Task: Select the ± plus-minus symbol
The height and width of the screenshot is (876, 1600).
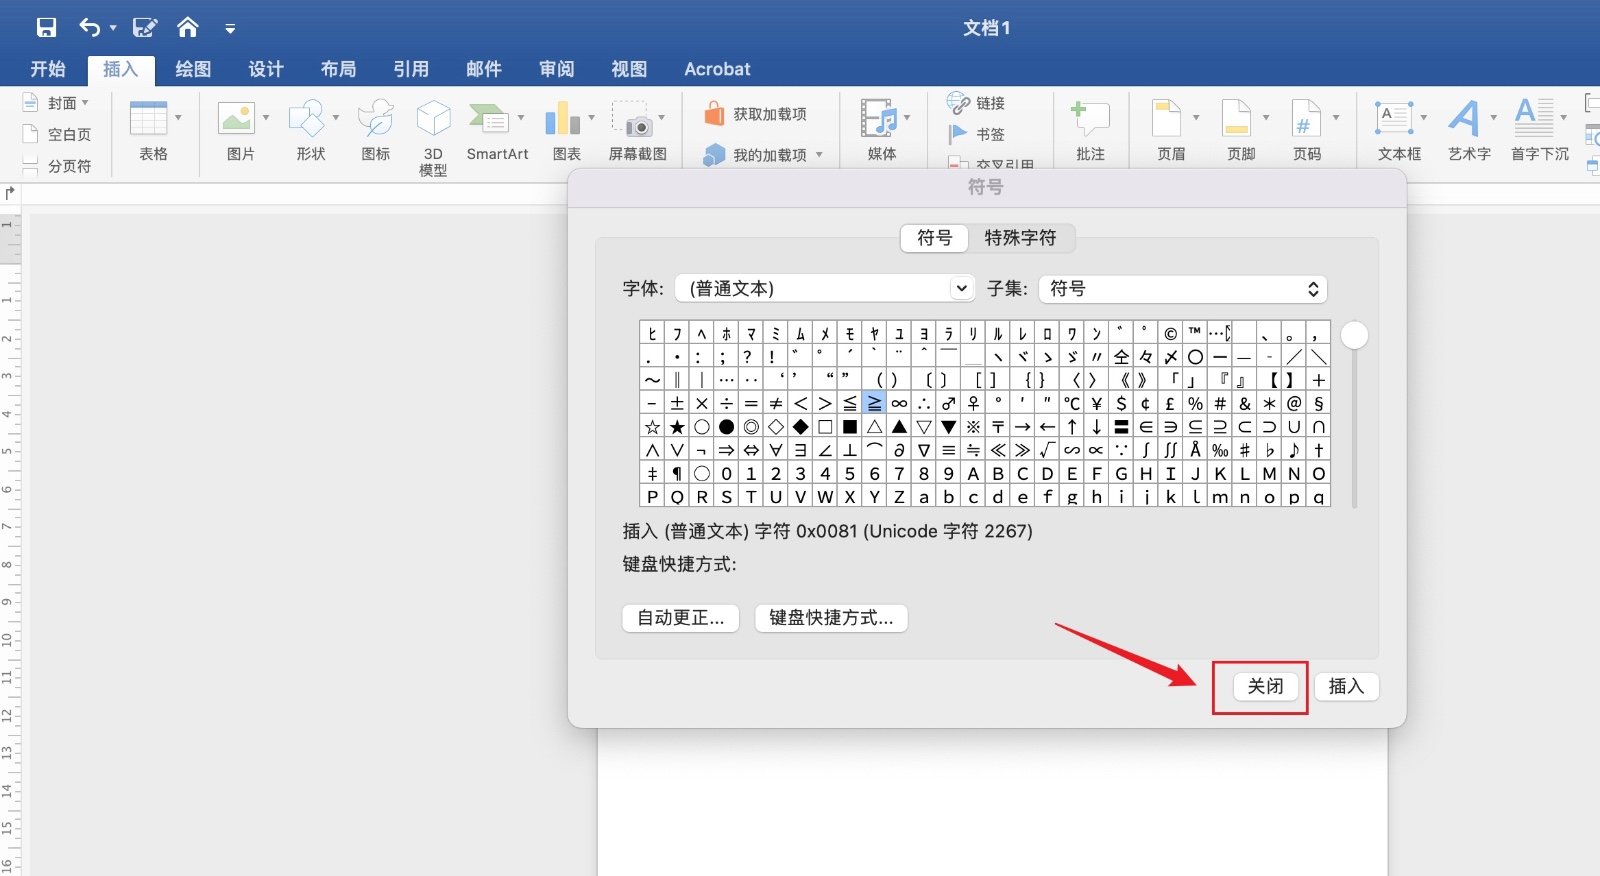Action: coord(677,403)
